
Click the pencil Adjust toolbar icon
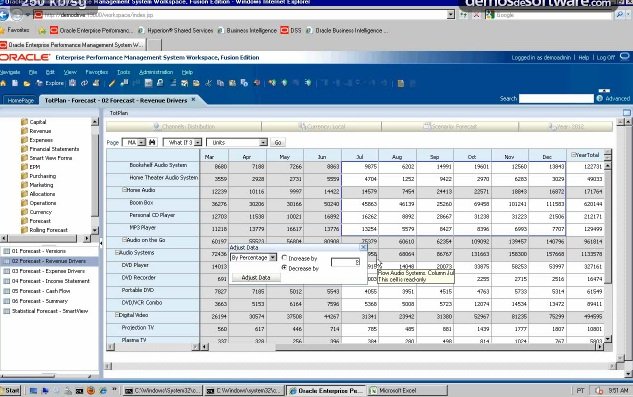point(112,83)
